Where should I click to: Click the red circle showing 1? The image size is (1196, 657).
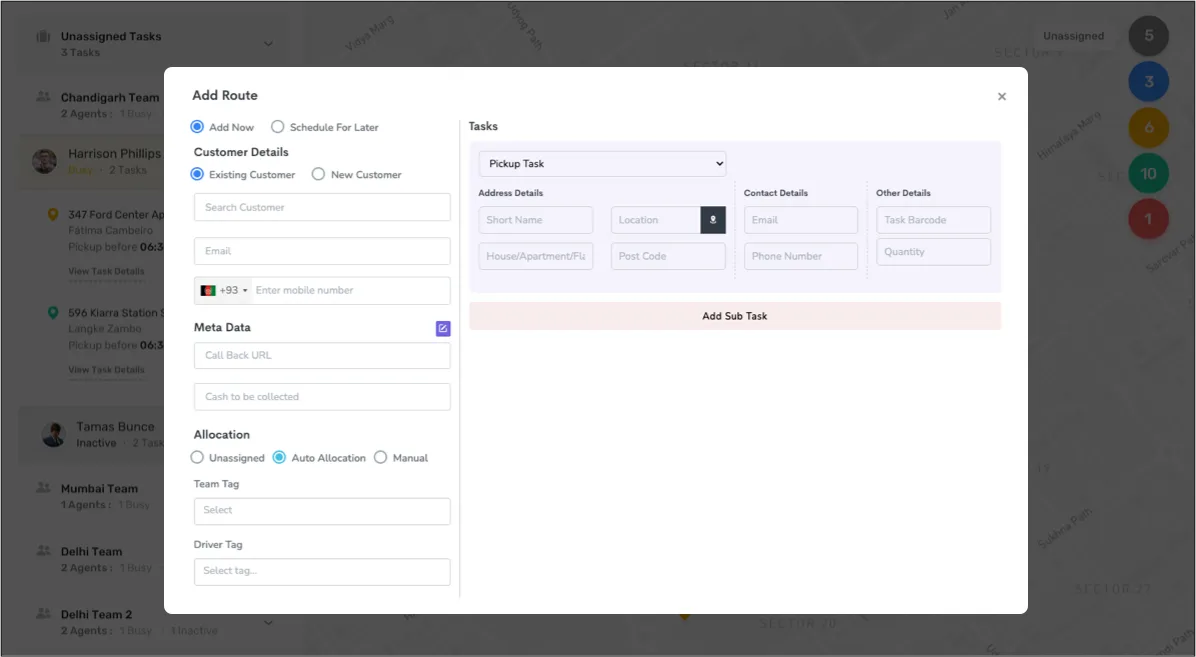pyautogui.click(x=1148, y=219)
